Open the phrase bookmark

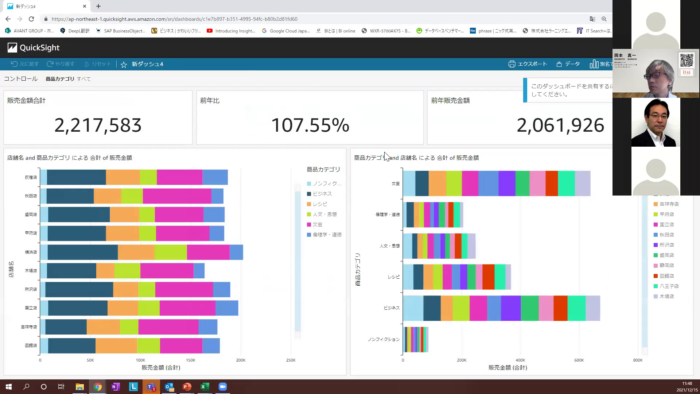pos(493,31)
